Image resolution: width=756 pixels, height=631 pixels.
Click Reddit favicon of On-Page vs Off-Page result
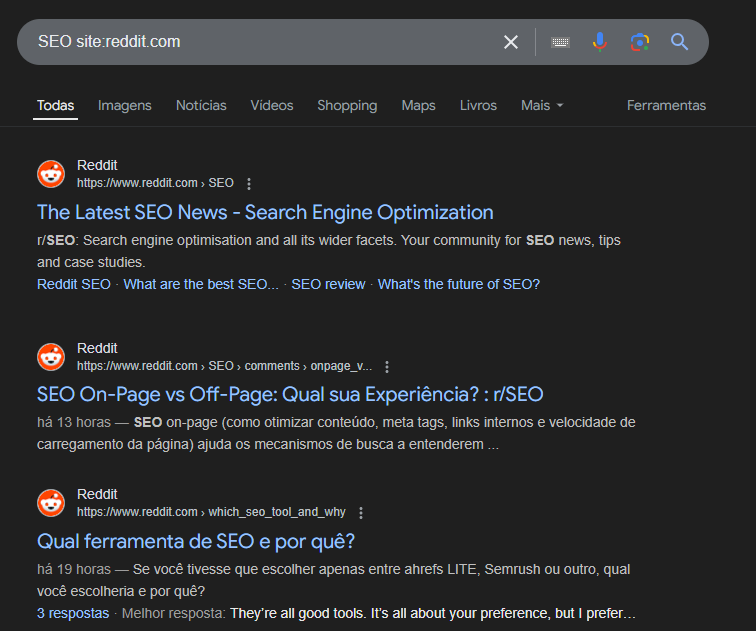[51, 357]
